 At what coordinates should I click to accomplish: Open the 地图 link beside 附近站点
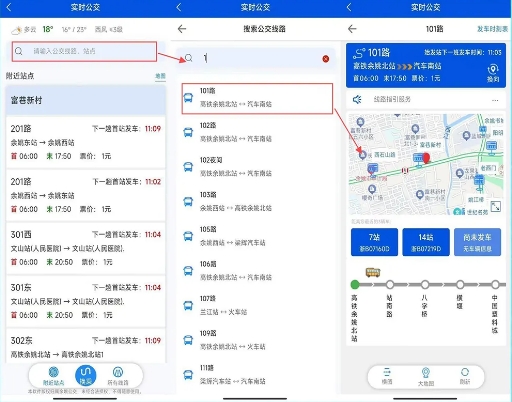click(160, 76)
